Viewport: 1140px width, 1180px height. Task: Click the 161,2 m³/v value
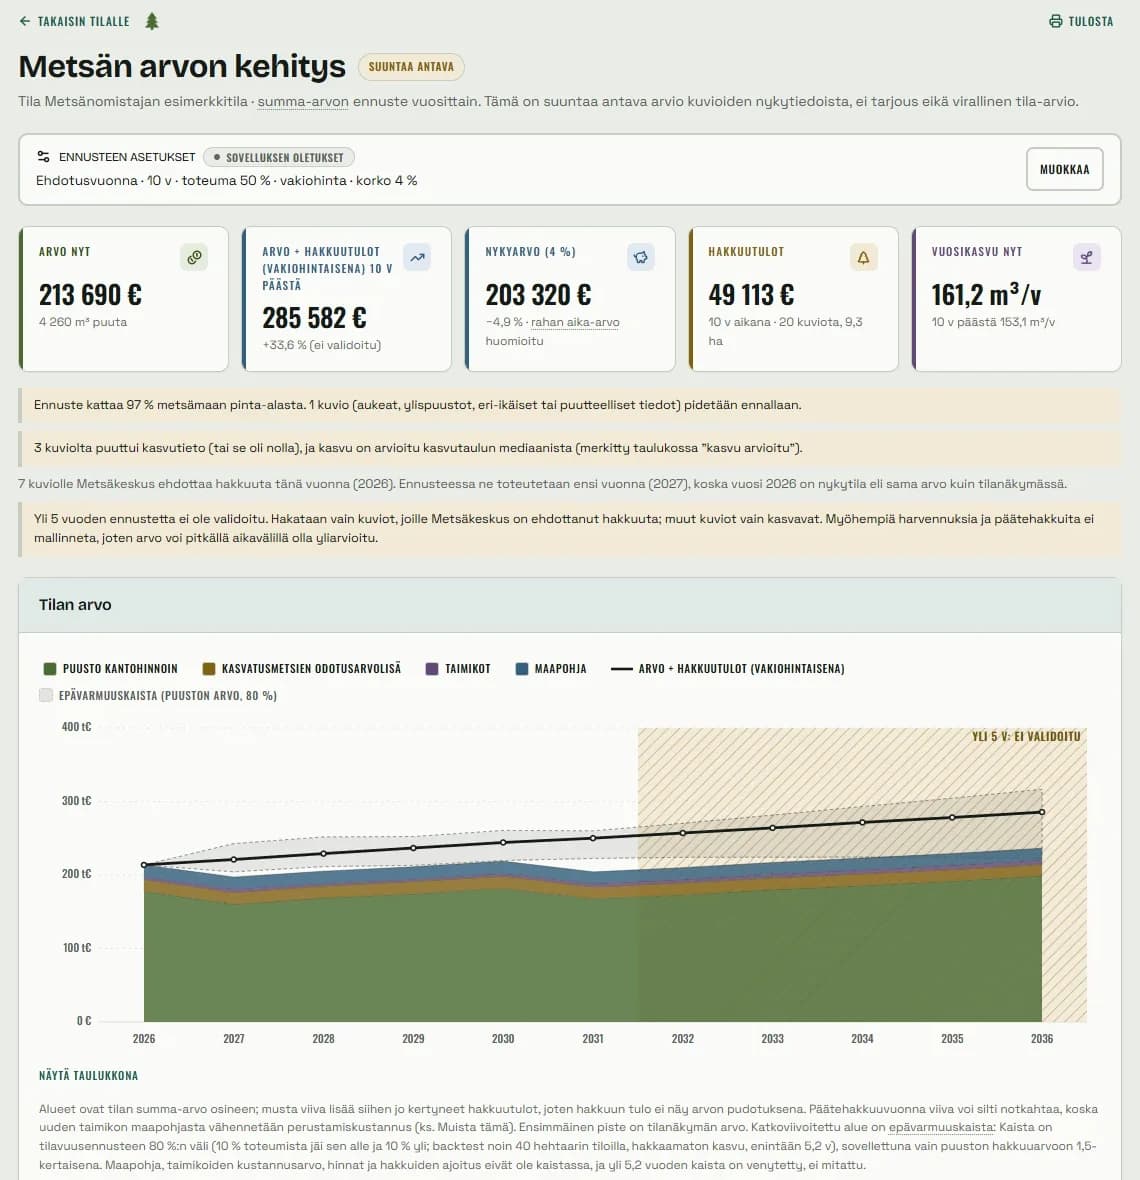pyautogui.click(x=986, y=295)
